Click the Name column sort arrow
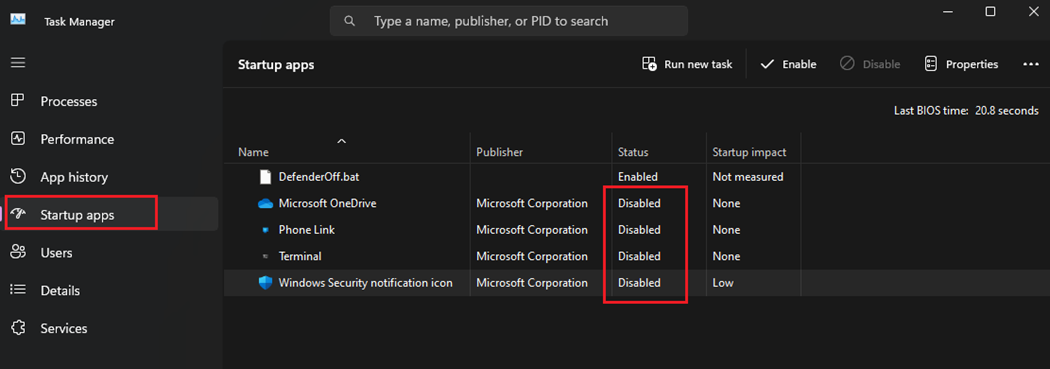This screenshot has width=1050, height=369. point(342,141)
